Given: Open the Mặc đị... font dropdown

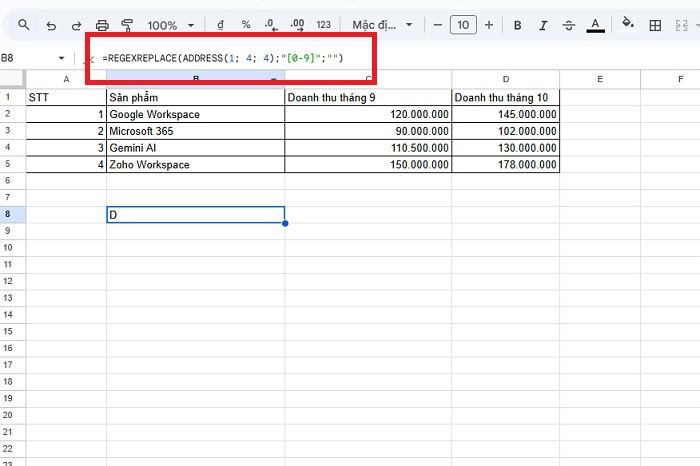Looking at the screenshot, I should click(x=382, y=25).
